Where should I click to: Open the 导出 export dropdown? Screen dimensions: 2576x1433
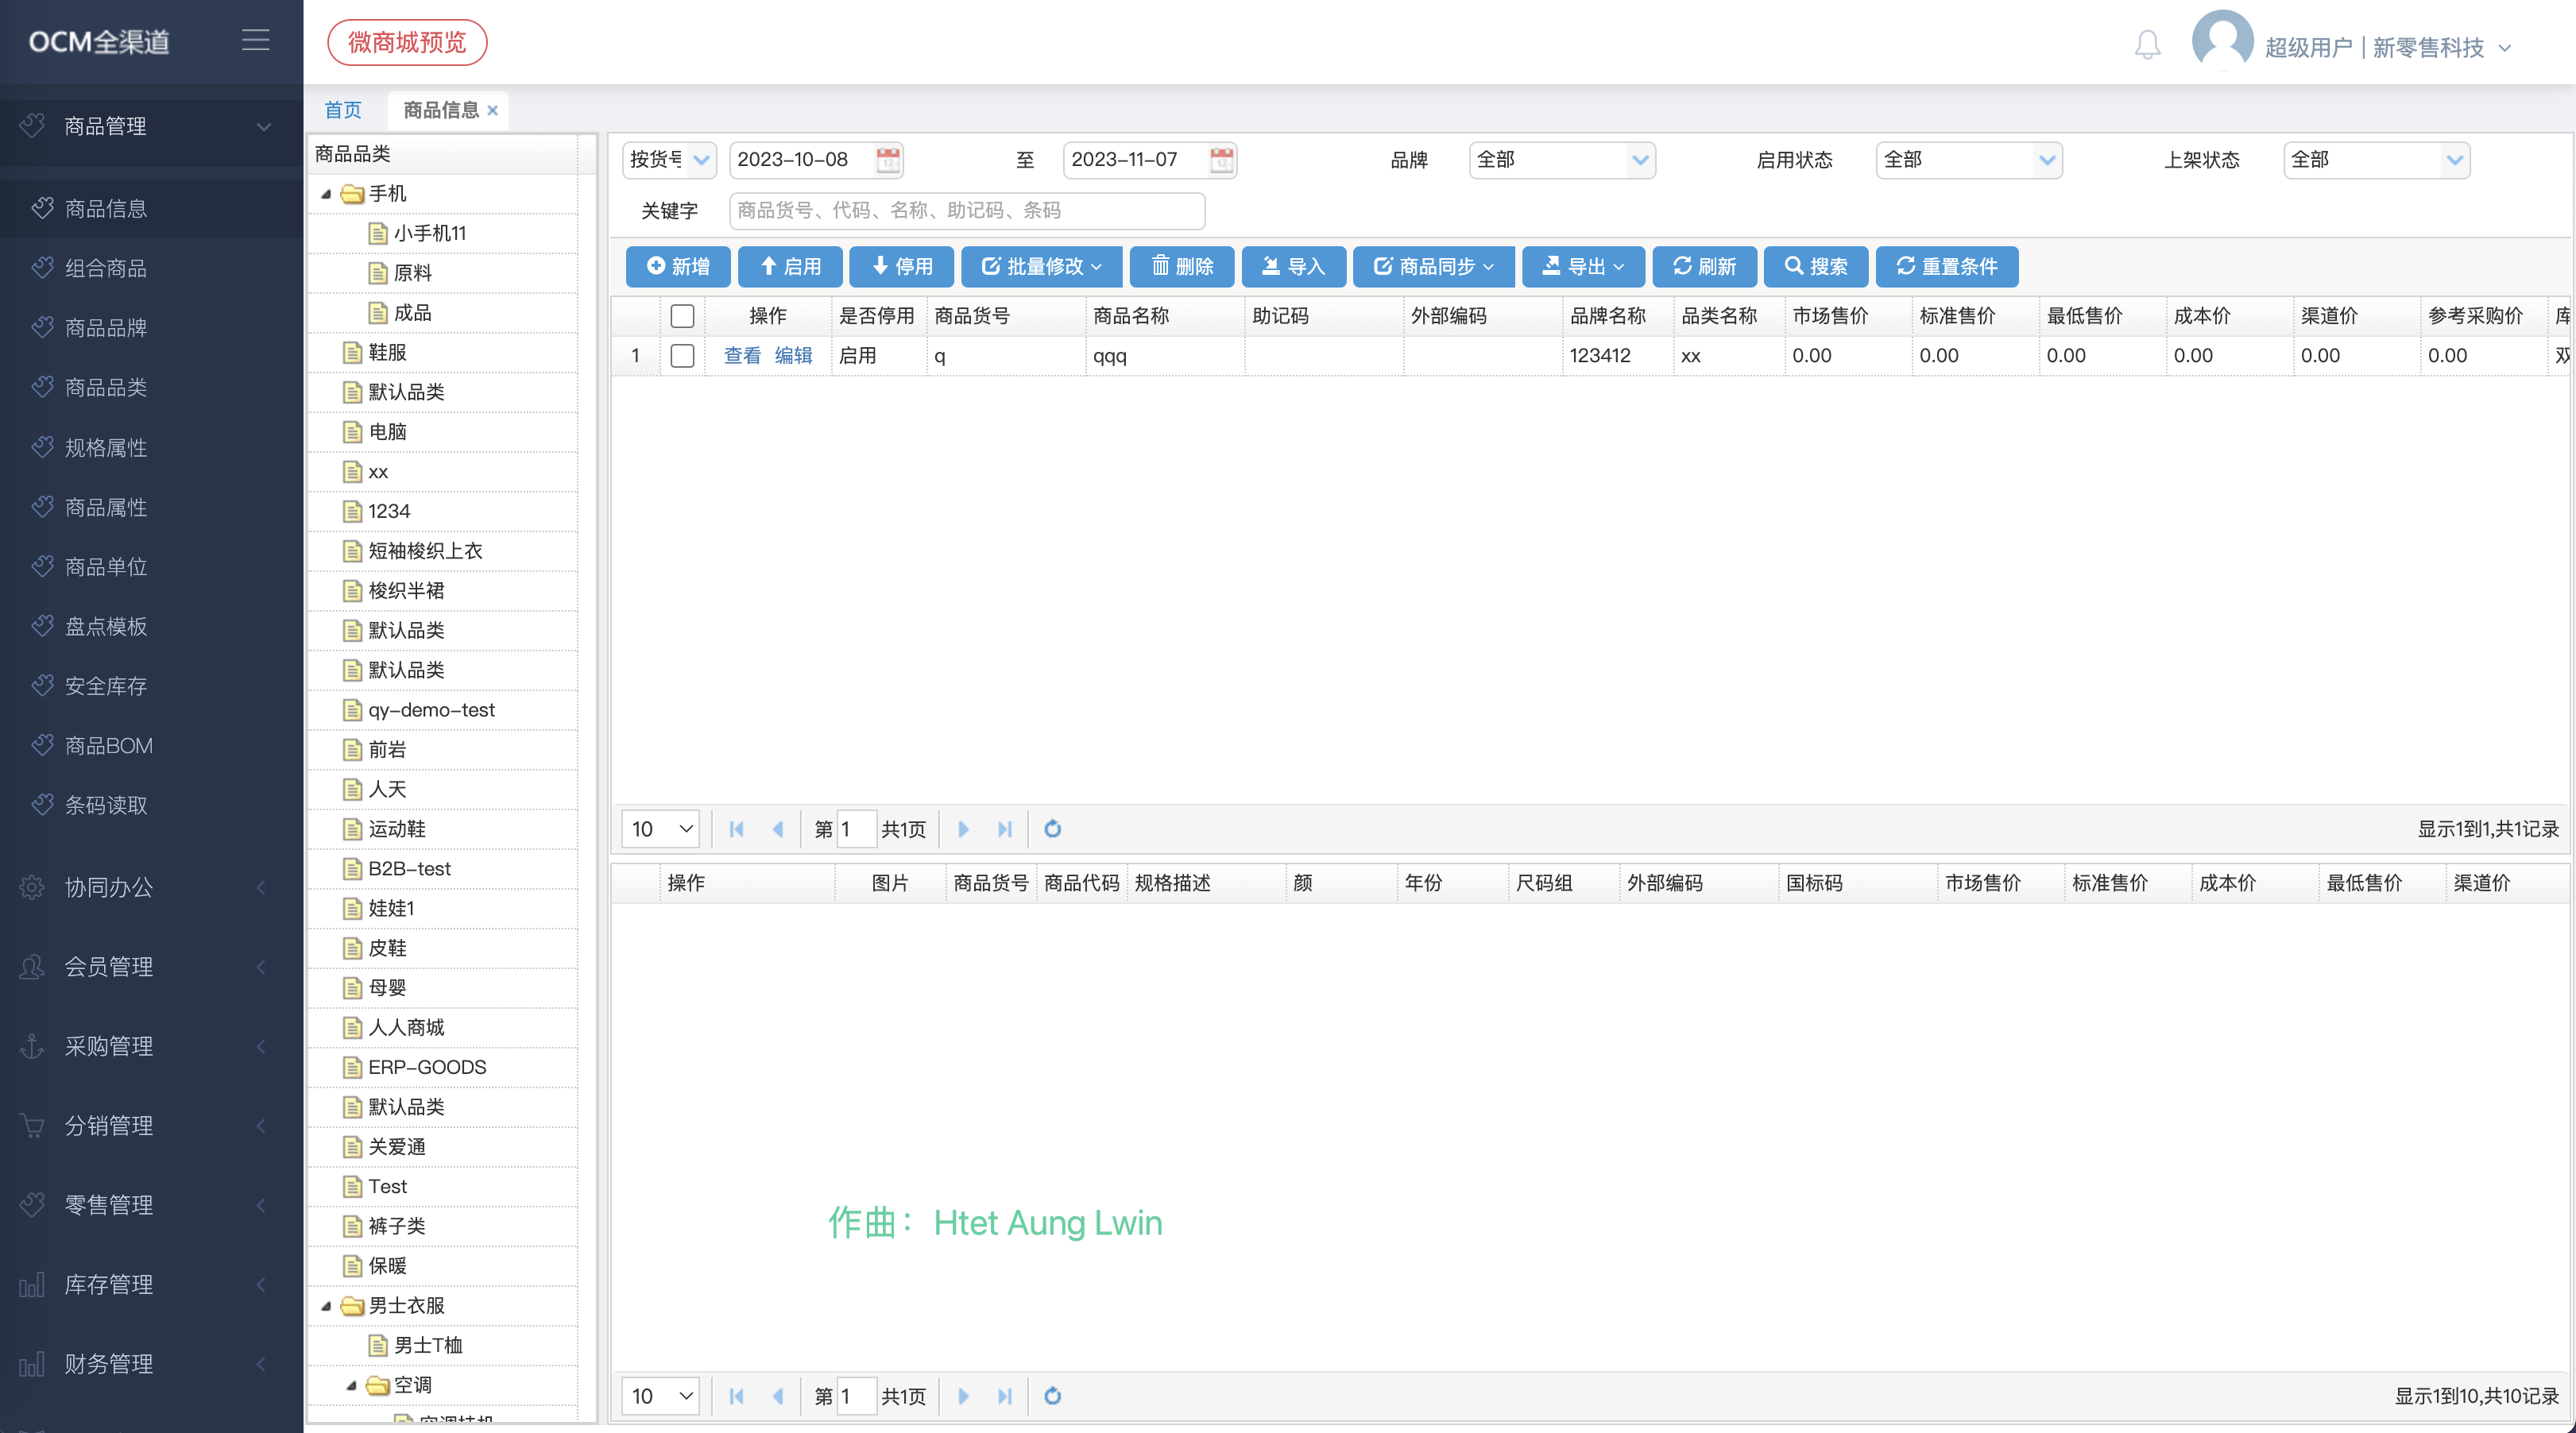(x=1584, y=266)
